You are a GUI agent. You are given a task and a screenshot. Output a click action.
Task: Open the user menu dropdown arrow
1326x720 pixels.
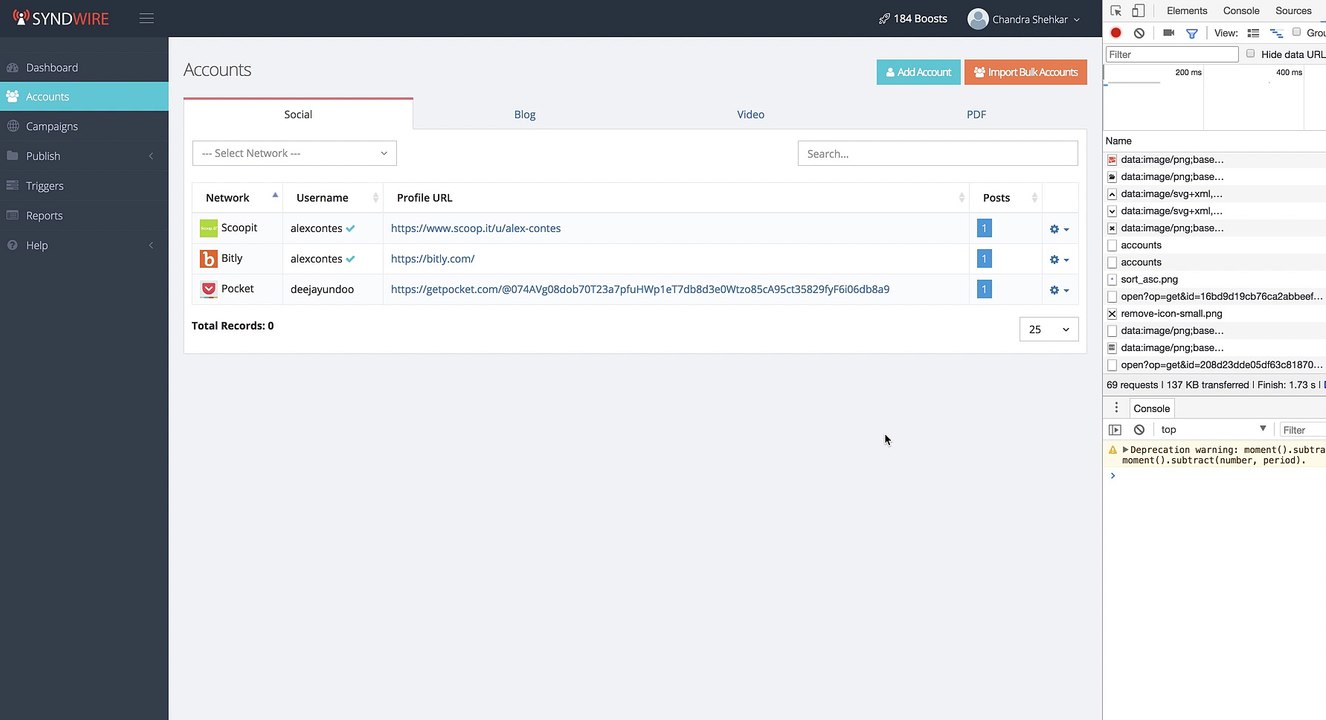(1076, 20)
